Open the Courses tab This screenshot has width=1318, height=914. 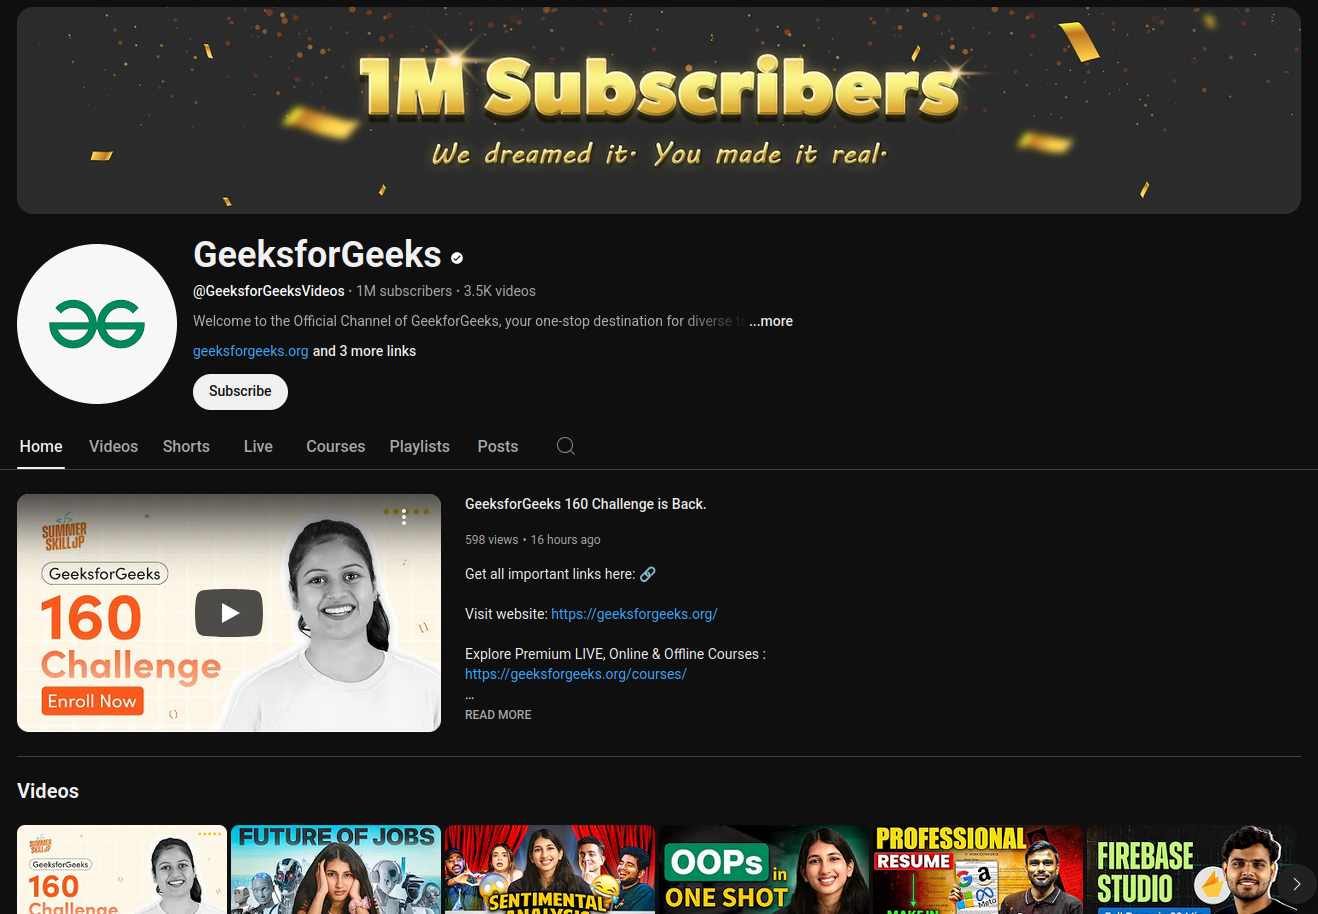point(335,446)
